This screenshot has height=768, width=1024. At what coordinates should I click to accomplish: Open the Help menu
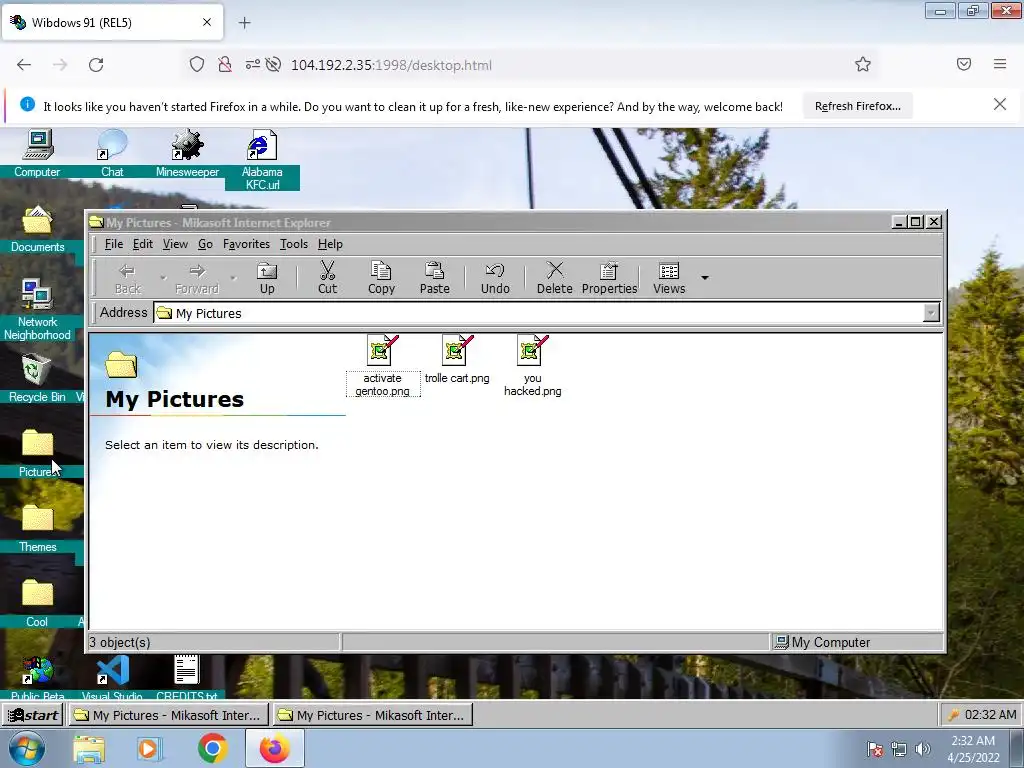point(330,244)
